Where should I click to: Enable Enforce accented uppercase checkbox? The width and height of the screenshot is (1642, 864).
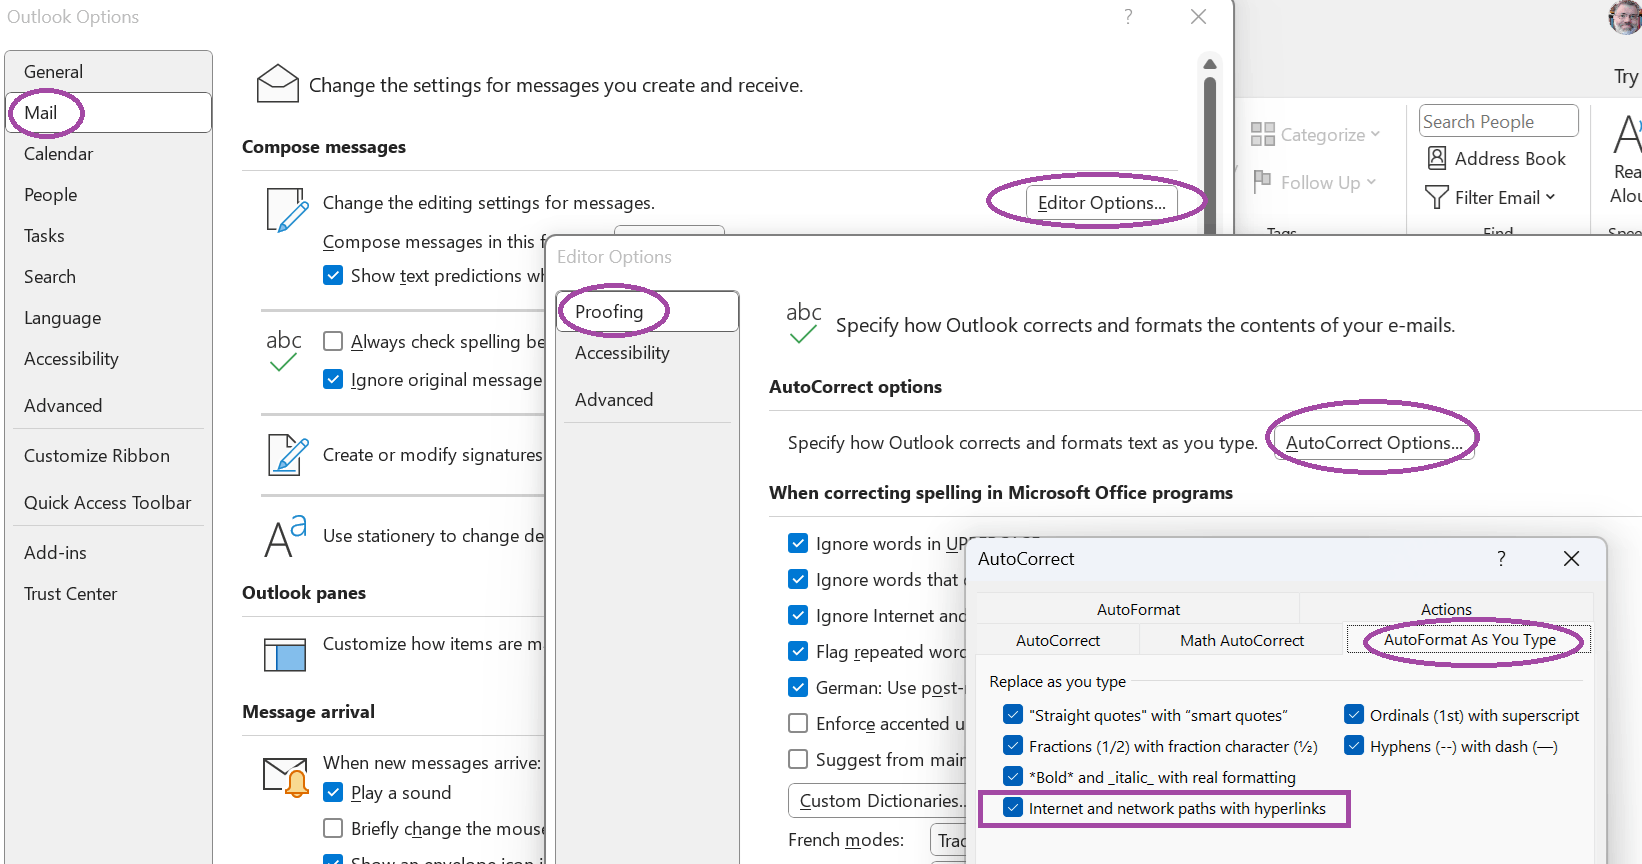pos(798,723)
